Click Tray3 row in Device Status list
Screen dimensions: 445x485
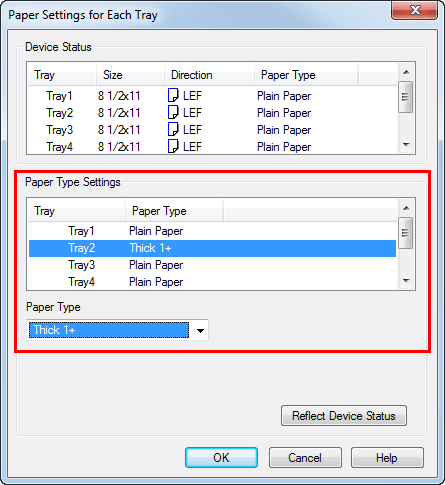[x=212, y=130]
